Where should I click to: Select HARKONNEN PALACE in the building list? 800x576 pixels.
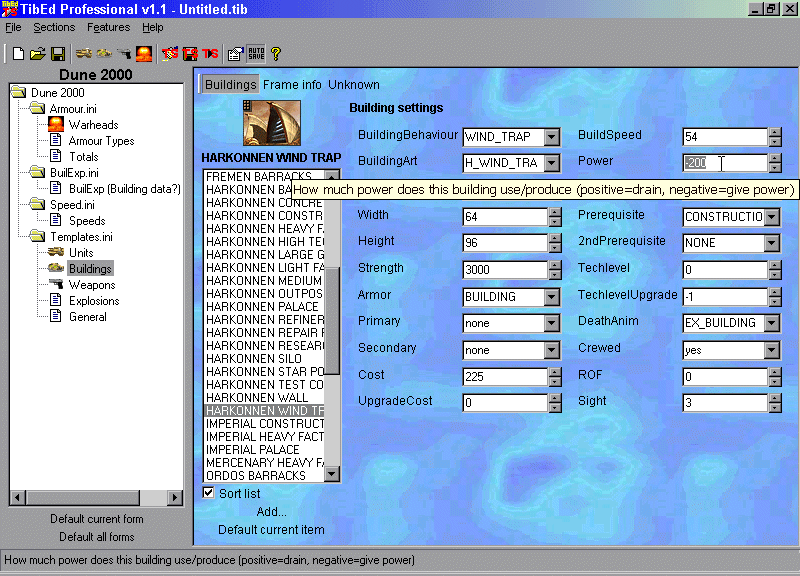point(264,307)
